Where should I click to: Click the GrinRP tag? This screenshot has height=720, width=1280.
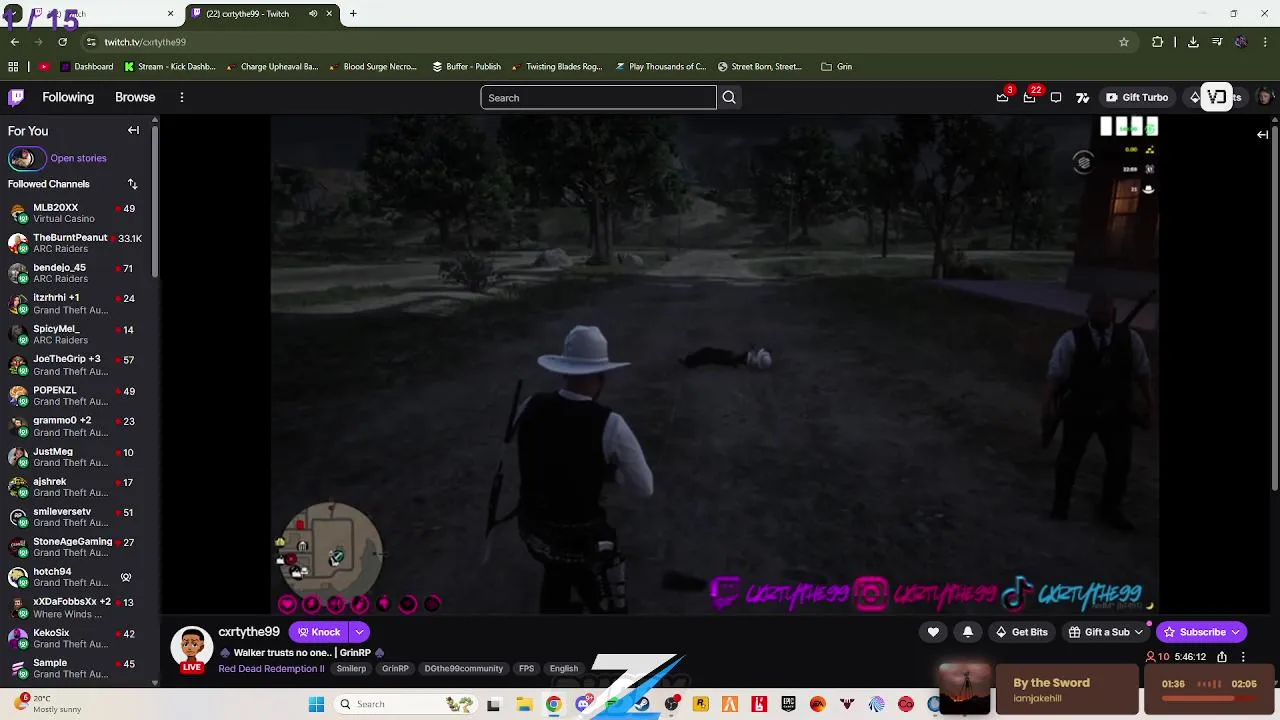coord(395,669)
